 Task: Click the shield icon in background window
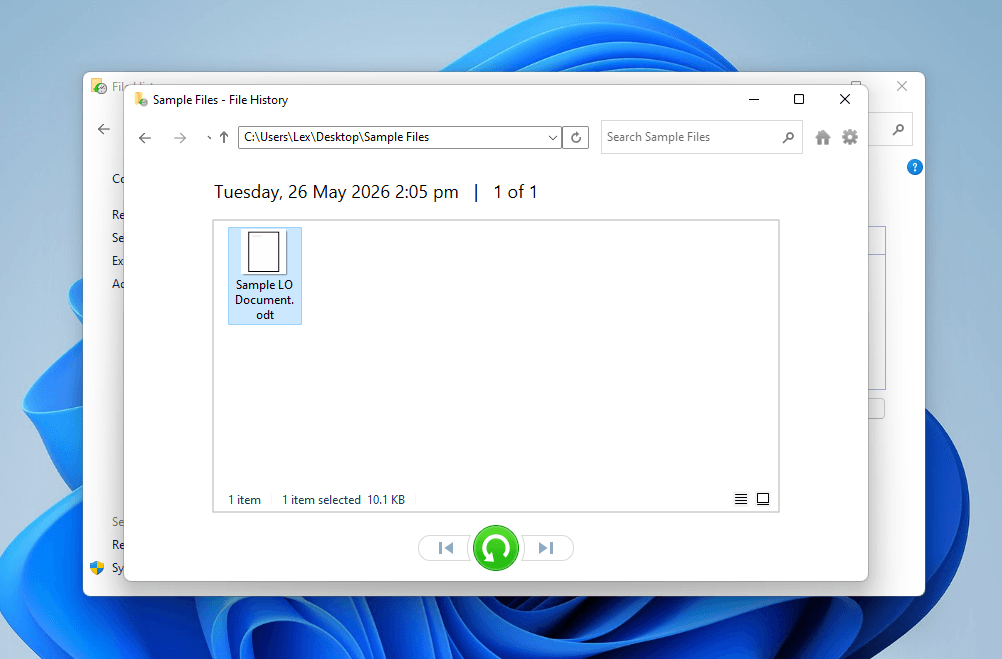(x=97, y=568)
